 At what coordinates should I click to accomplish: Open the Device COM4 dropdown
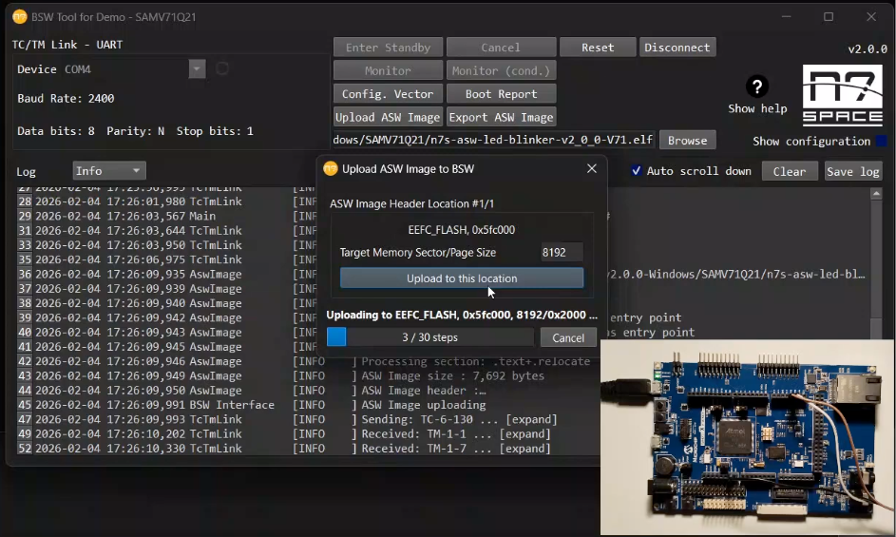197,69
